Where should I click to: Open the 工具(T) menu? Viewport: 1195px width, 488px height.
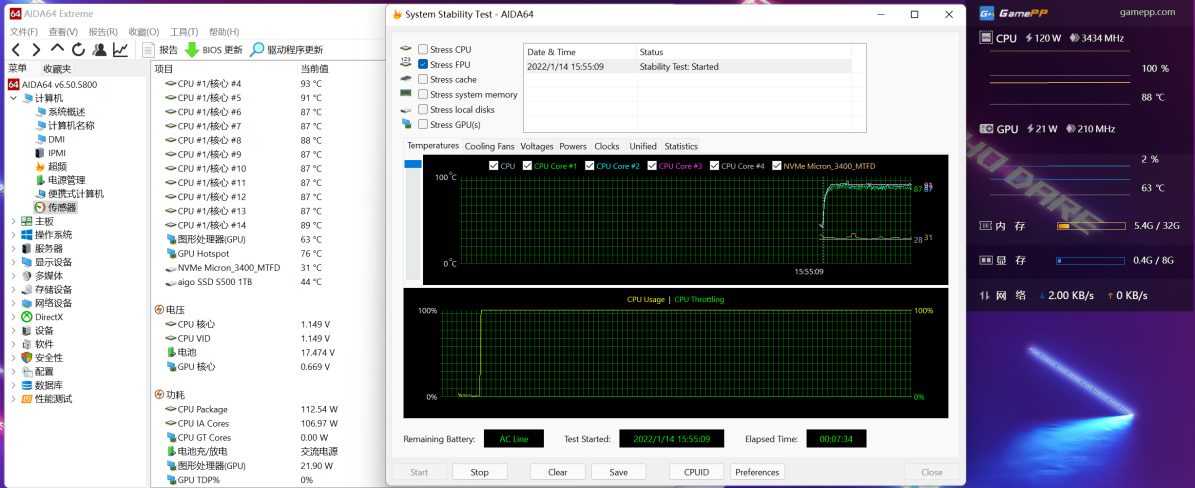pos(184,32)
